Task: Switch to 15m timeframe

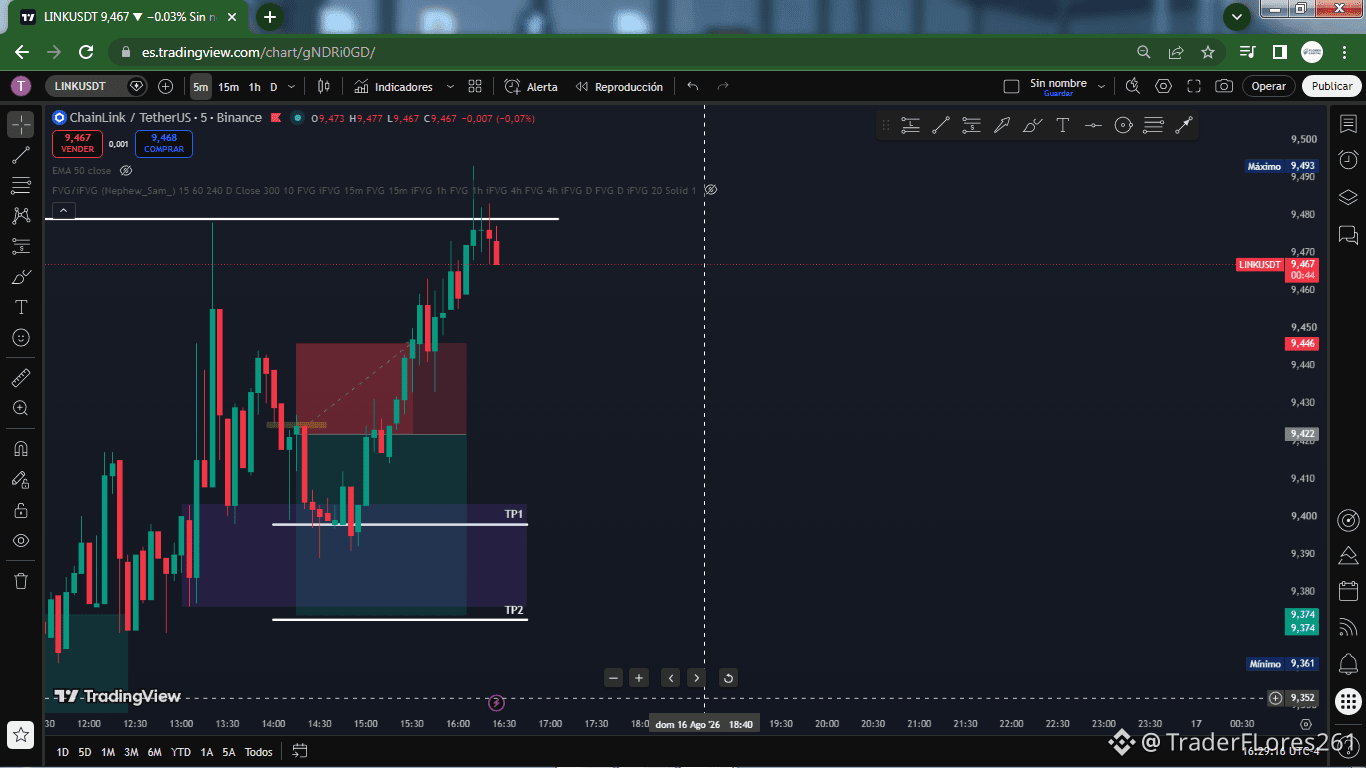Action: click(x=228, y=87)
